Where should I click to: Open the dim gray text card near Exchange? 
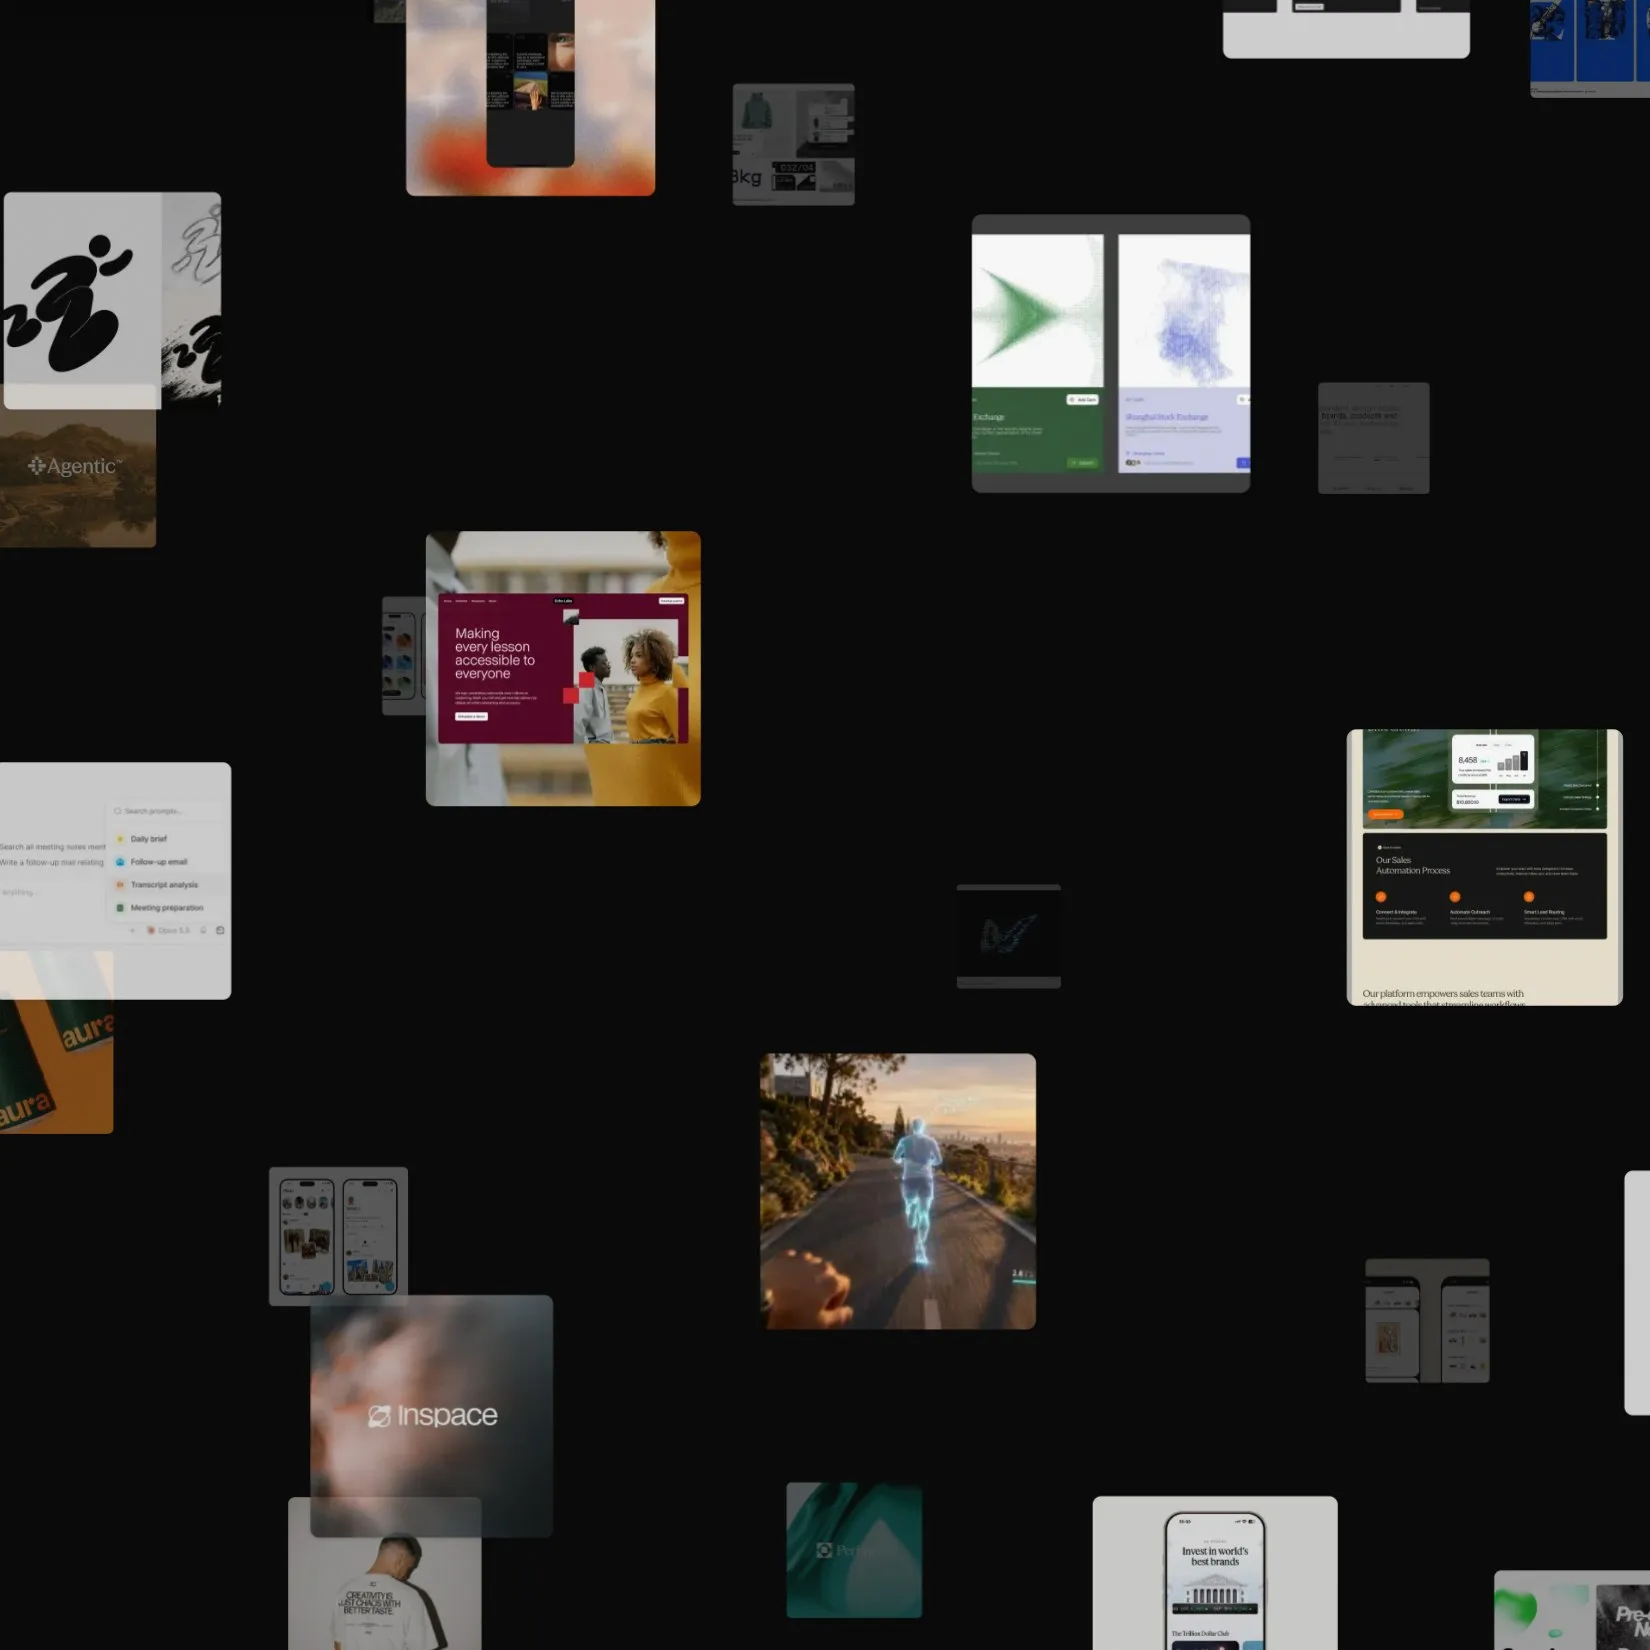(1373, 438)
